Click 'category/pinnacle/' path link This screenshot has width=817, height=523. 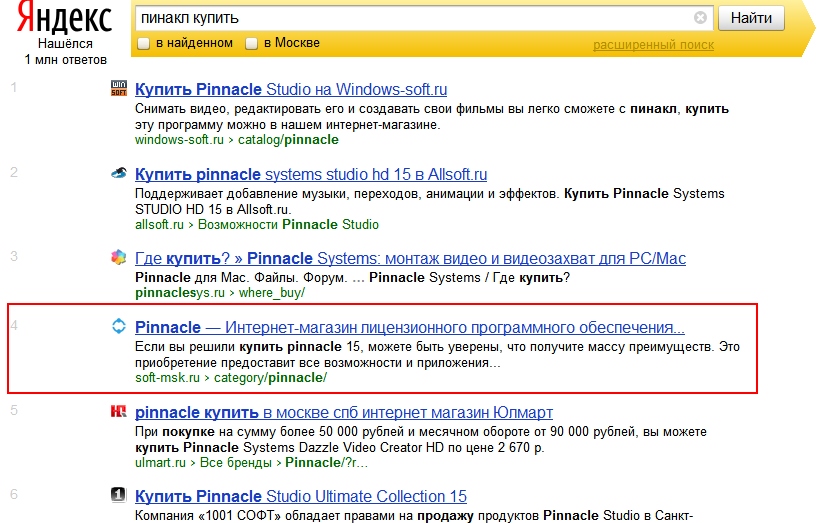tap(270, 378)
